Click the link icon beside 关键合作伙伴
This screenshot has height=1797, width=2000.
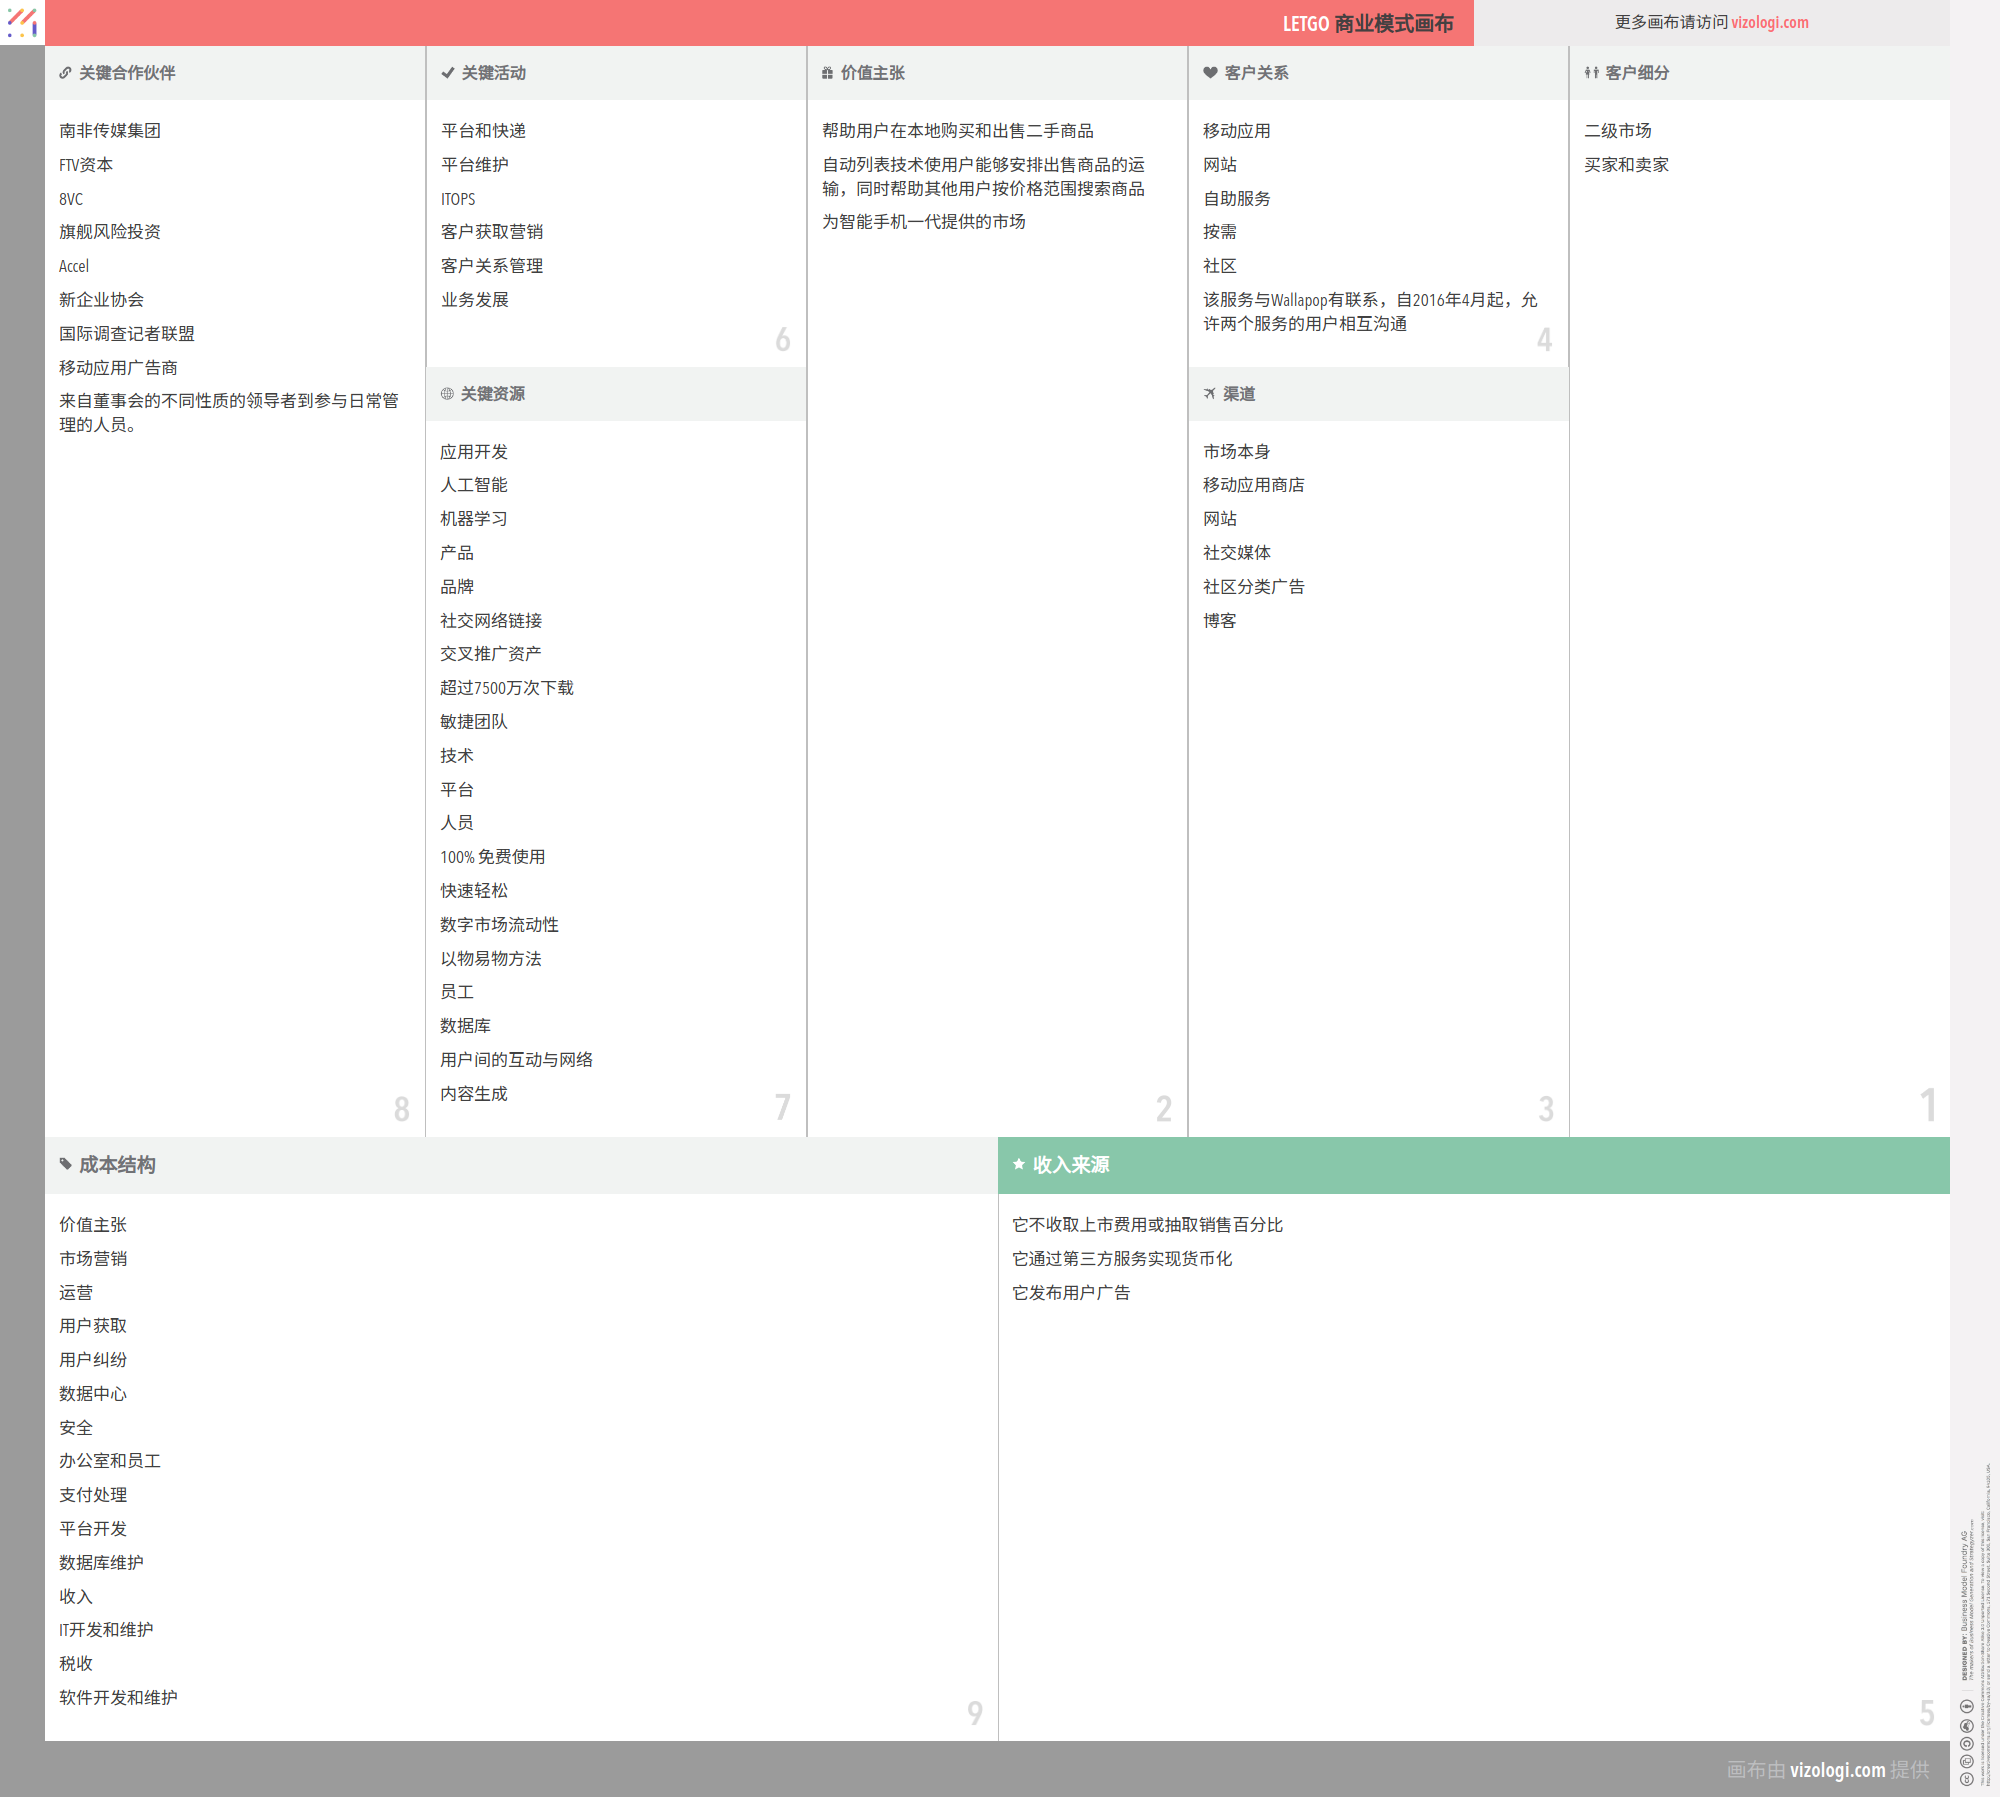tap(65, 73)
